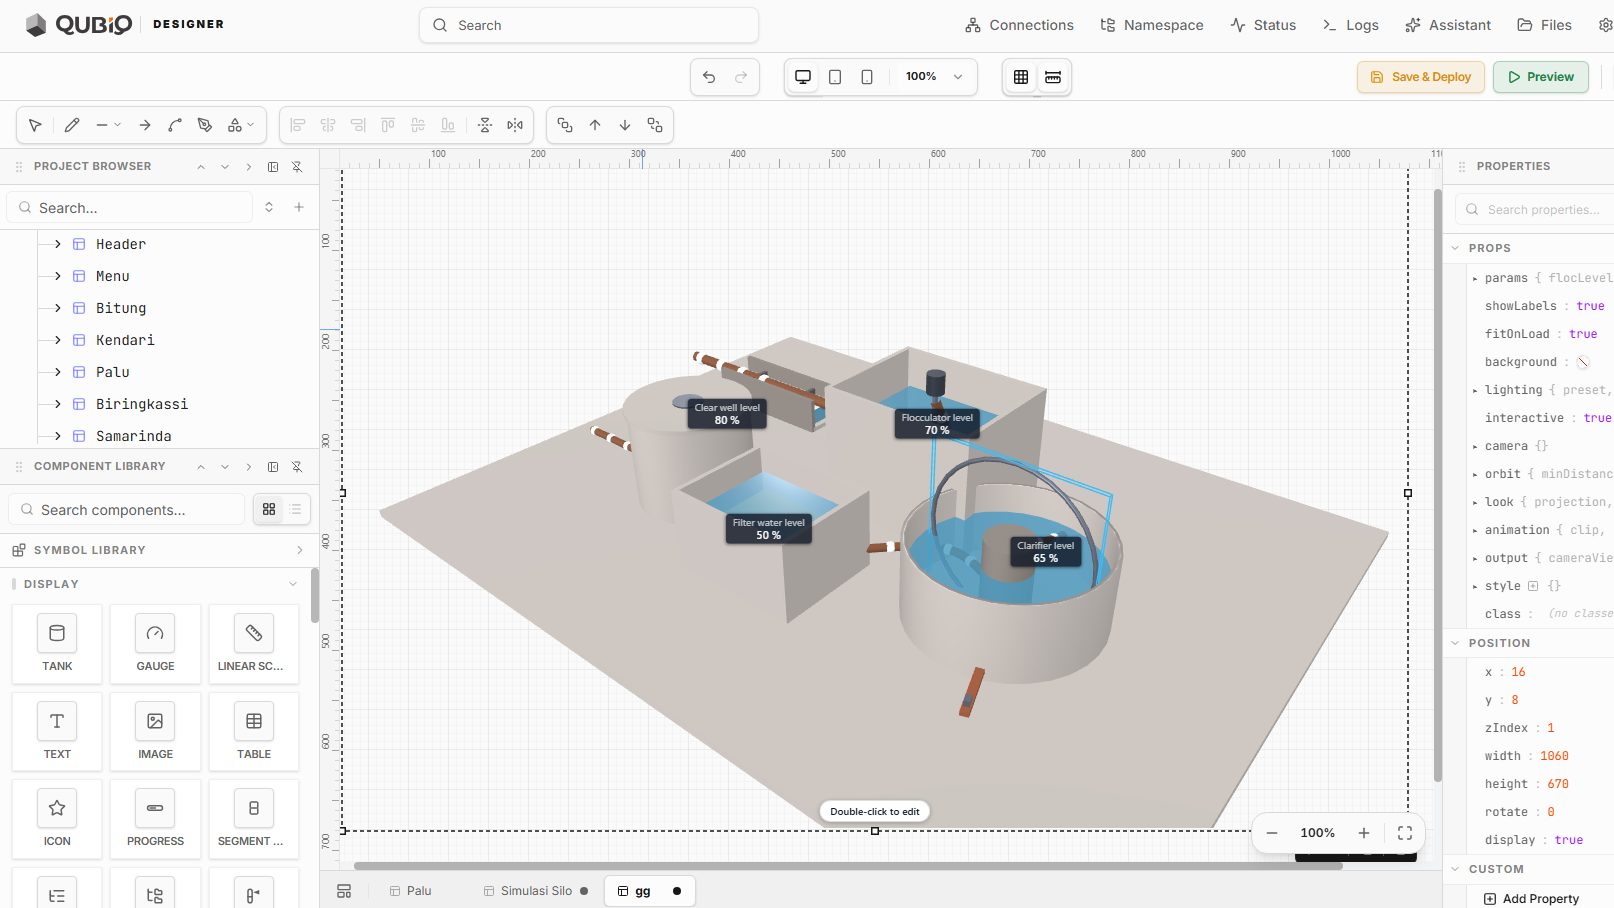Image resolution: width=1614 pixels, height=908 pixels.
Task: Switch to the Palu tab
Action: (411, 891)
